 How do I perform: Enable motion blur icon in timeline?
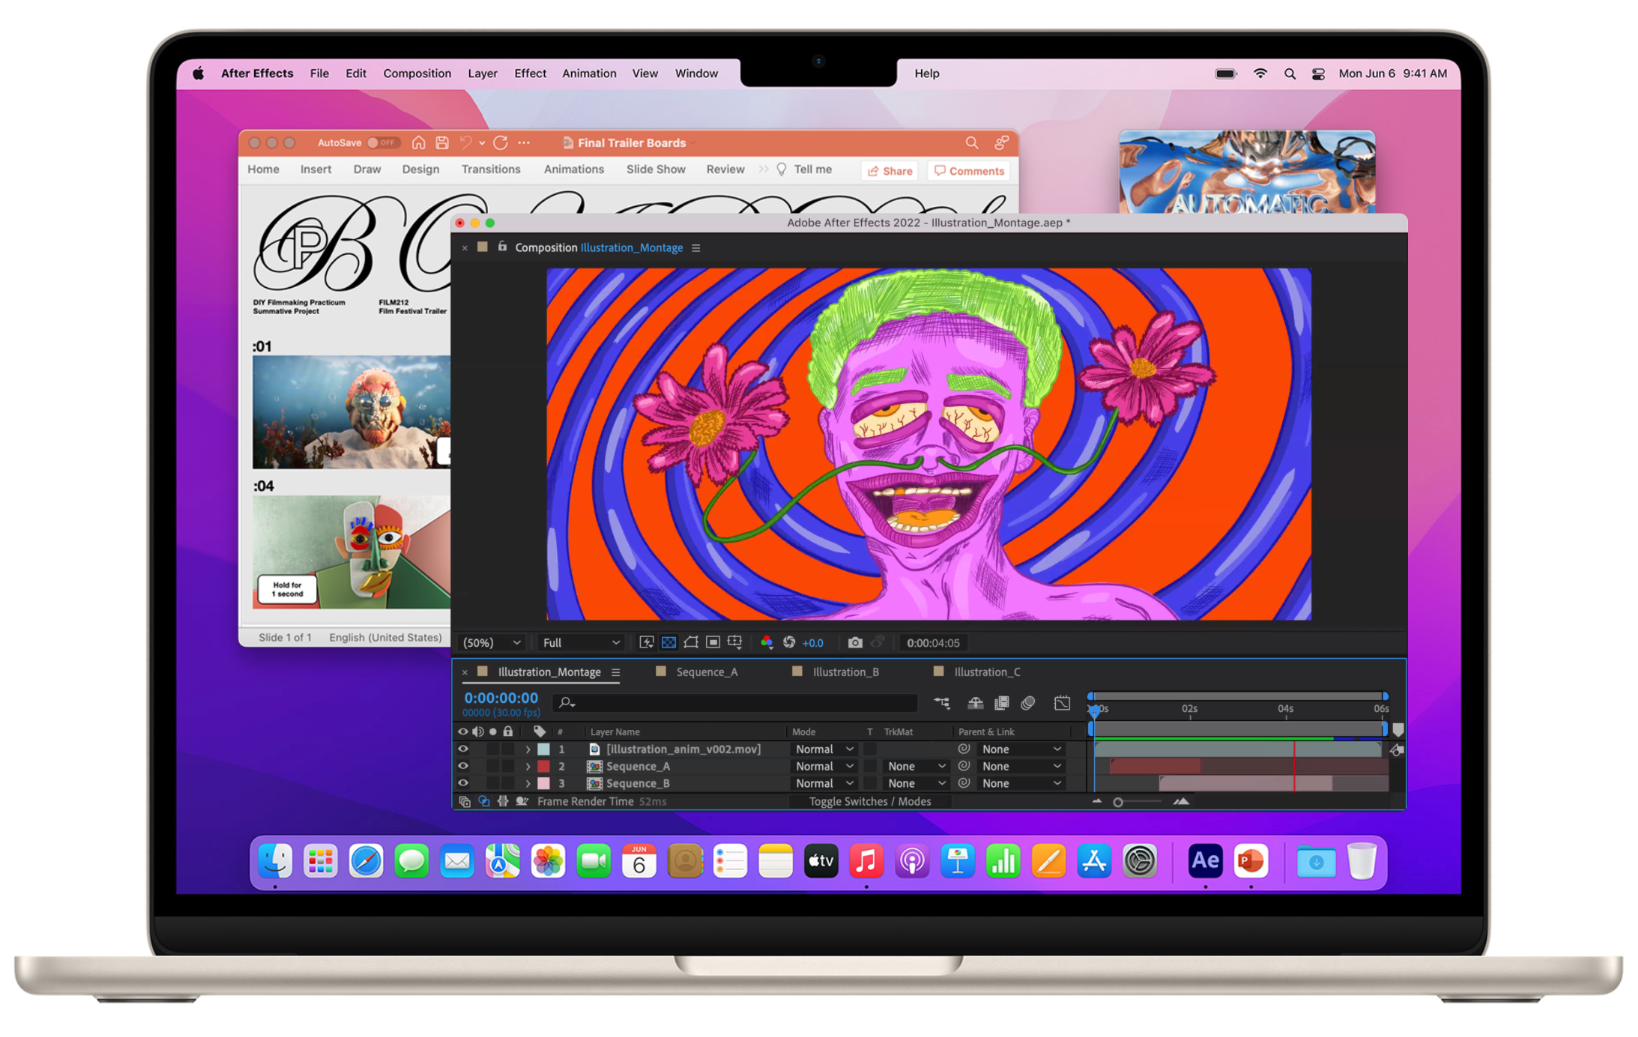(x=1028, y=704)
